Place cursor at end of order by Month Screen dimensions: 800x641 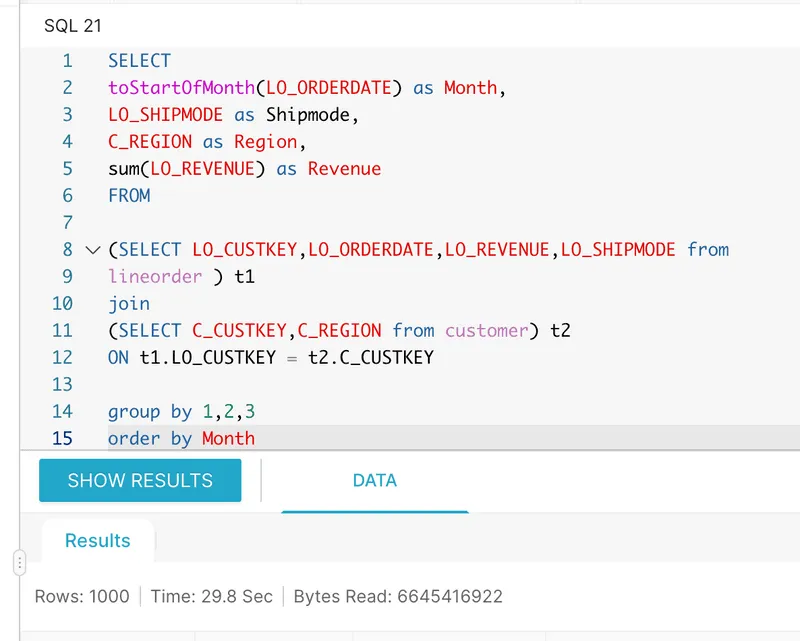[x=256, y=438]
